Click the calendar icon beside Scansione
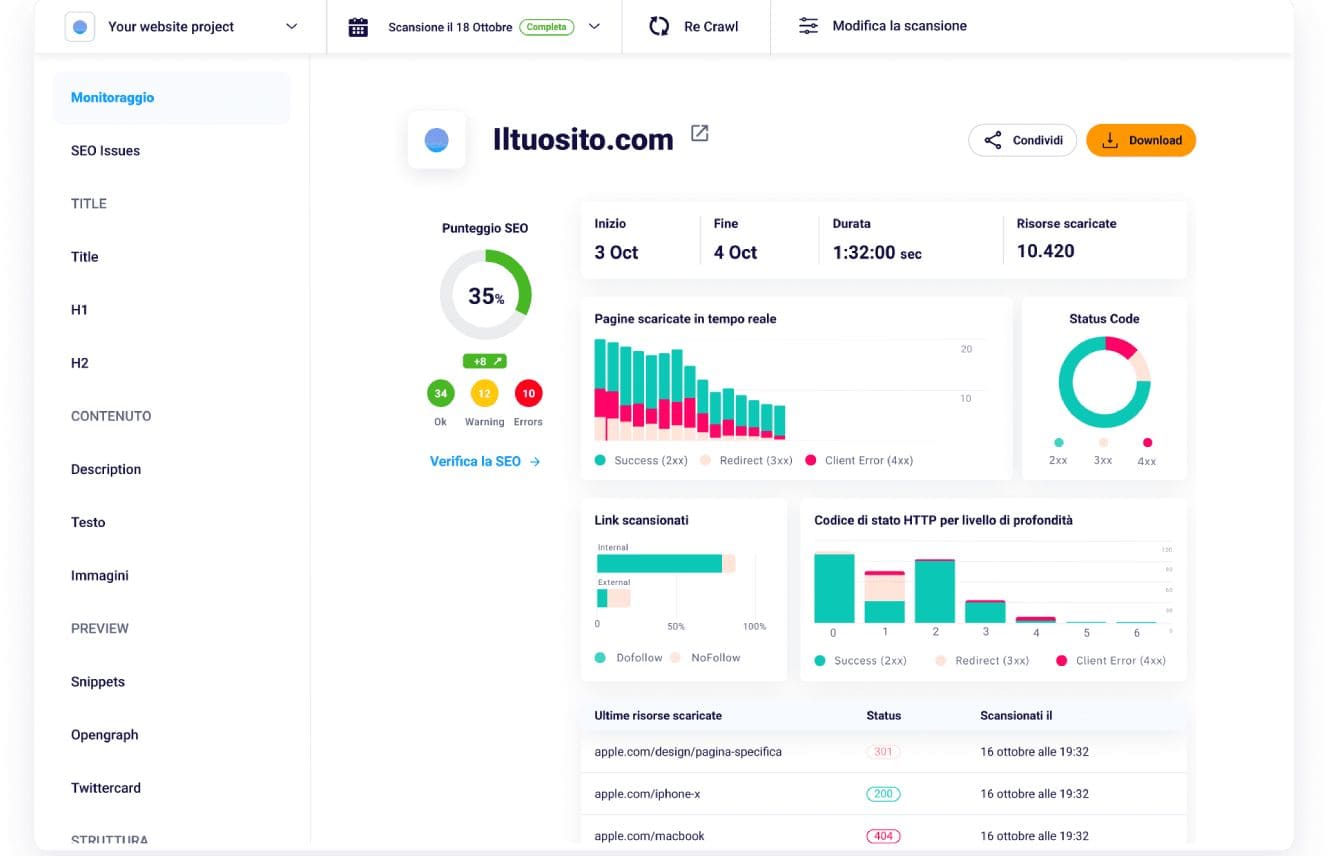The height and width of the screenshot is (856, 1330). point(358,27)
